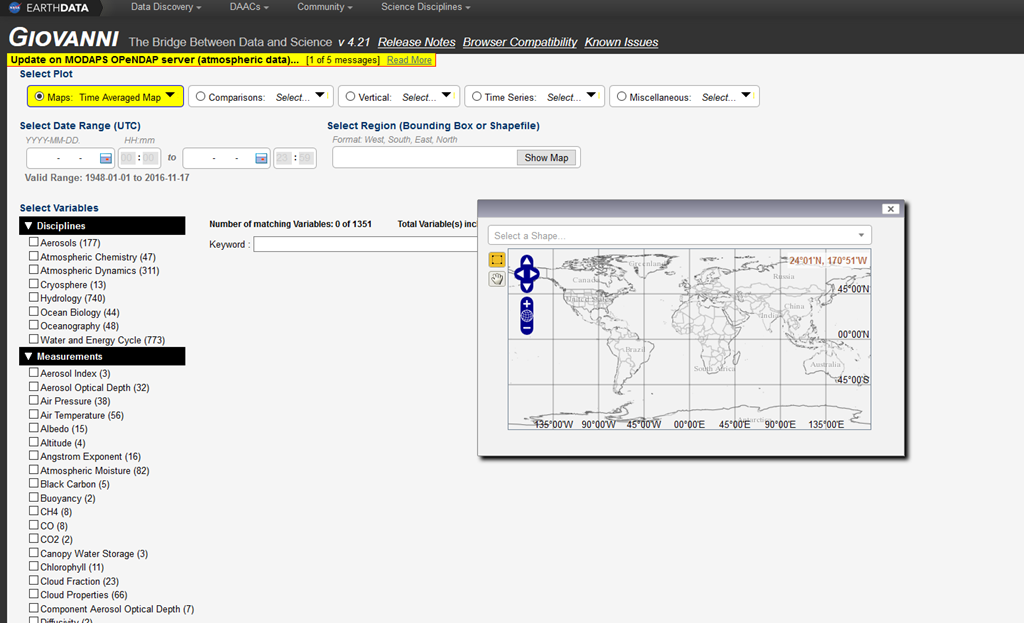Select the bounding box draw tool
The image size is (1024, 623).
click(497, 259)
